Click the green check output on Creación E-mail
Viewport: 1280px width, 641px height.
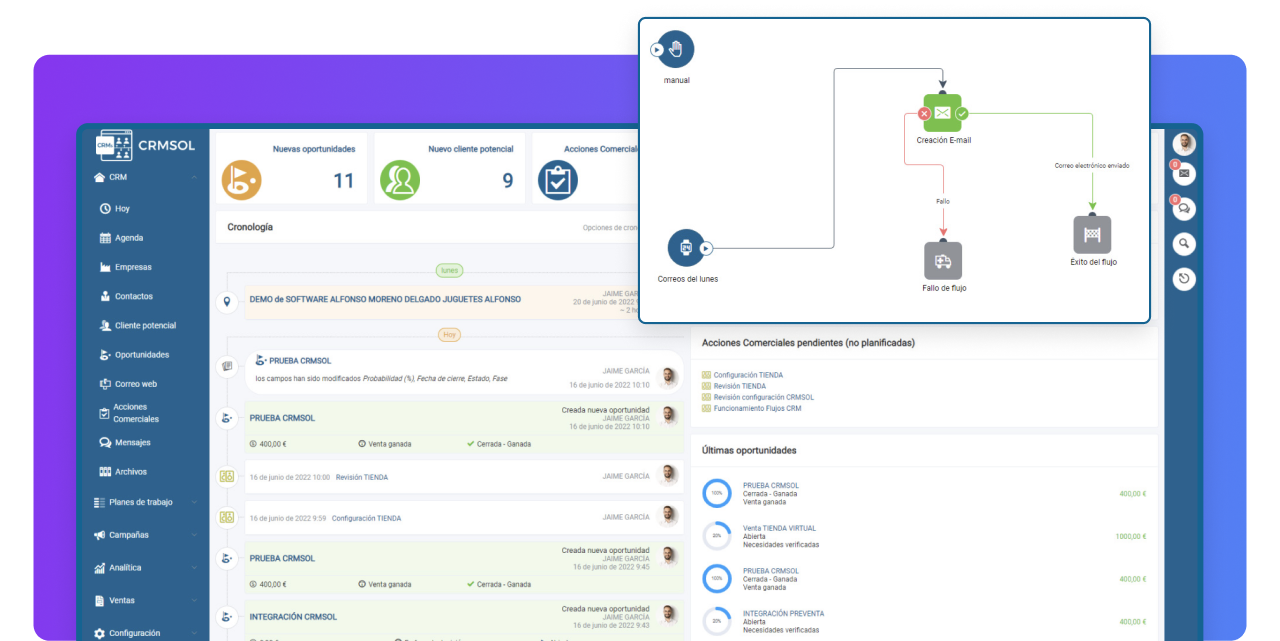pos(962,114)
